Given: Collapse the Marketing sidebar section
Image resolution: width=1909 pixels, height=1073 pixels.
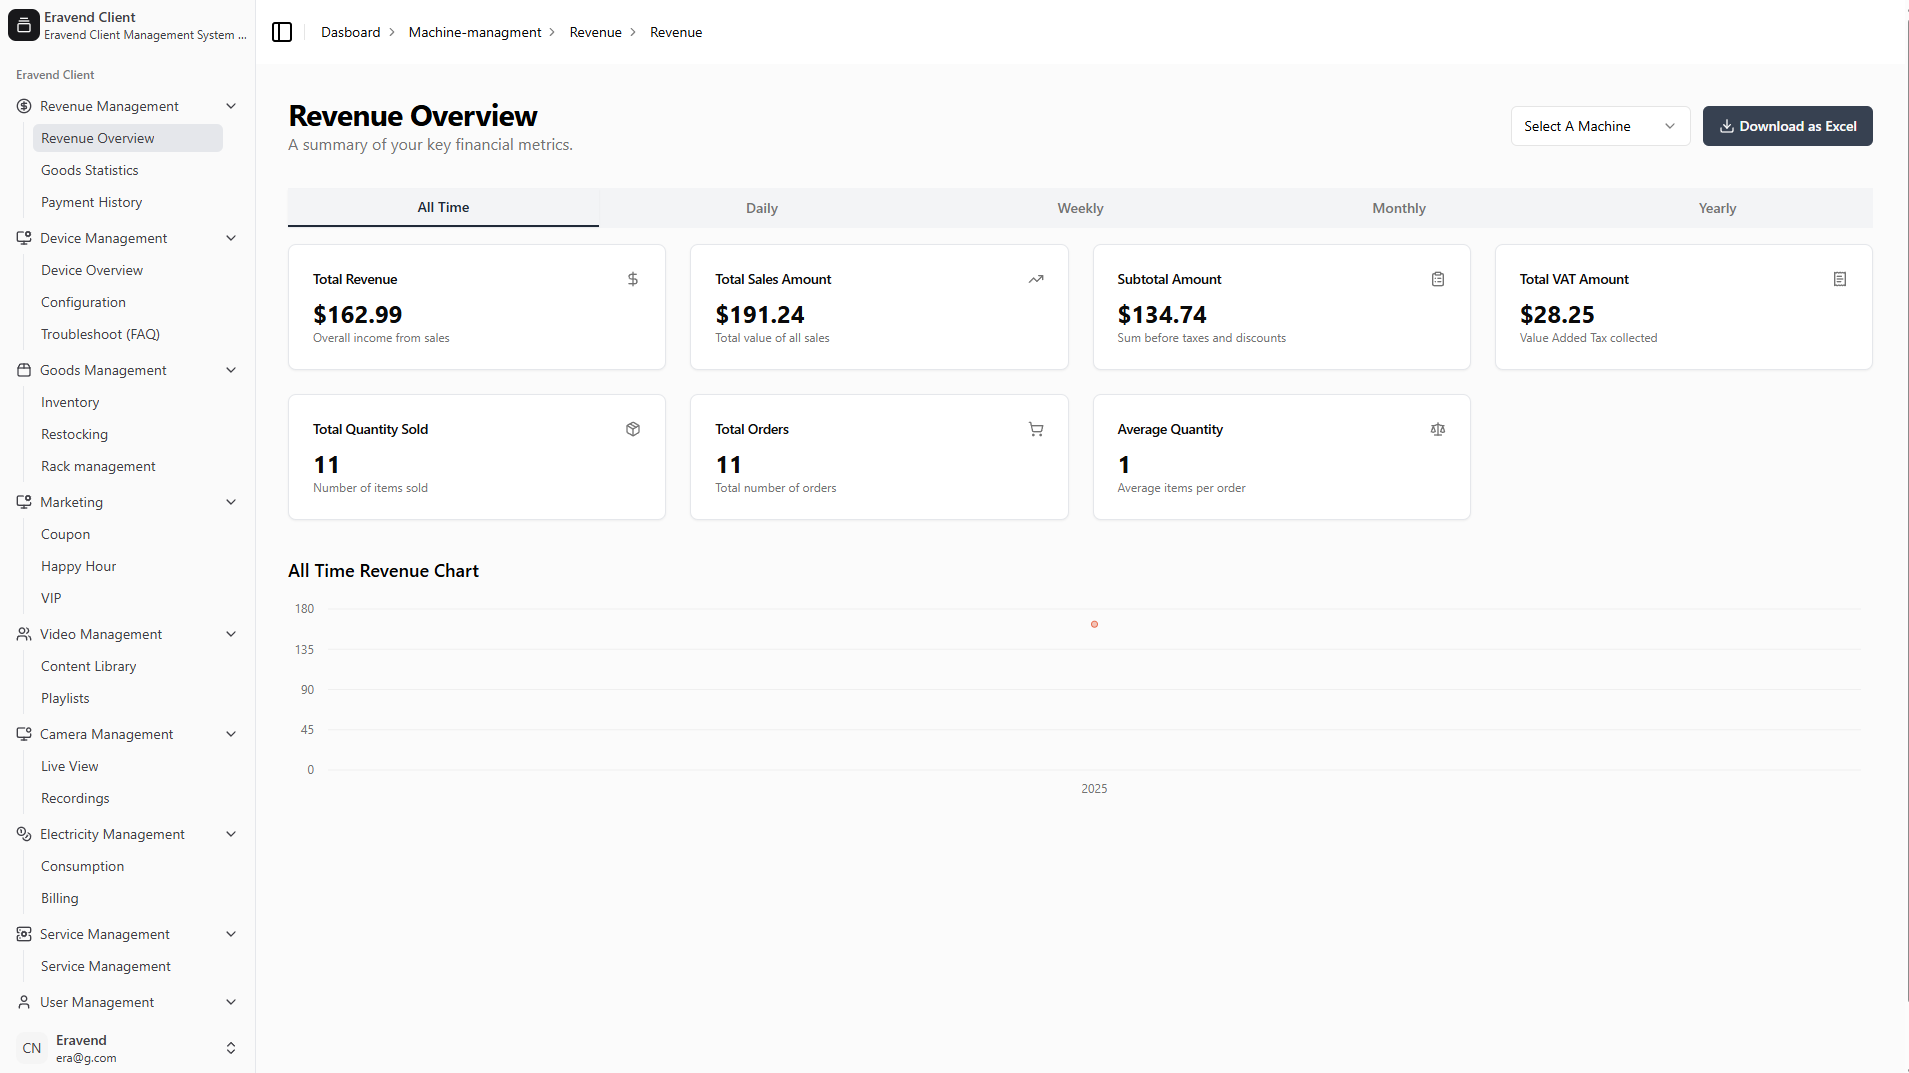Looking at the screenshot, I should pyautogui.click(x=231, y=502).
